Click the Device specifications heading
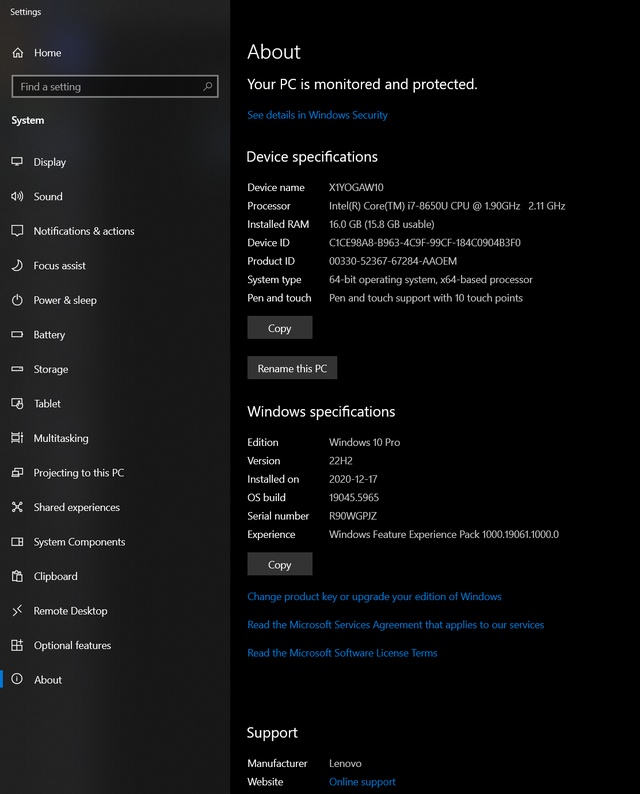 pos(312,157)
